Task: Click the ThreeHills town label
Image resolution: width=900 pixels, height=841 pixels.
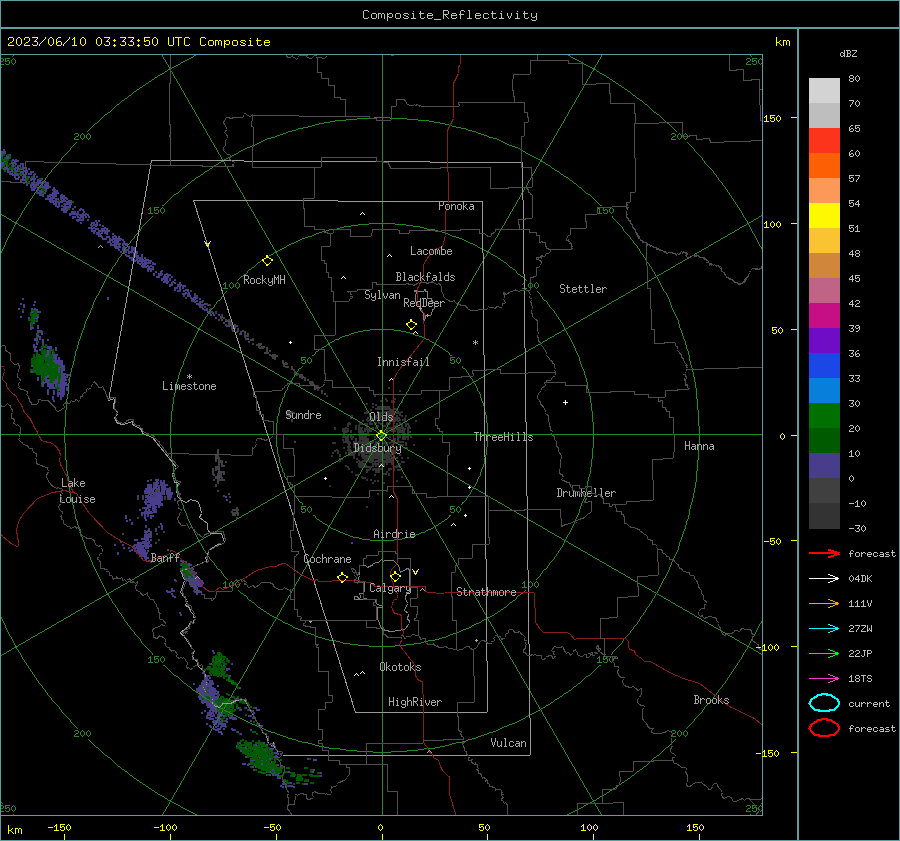Action: coord(503,437)
